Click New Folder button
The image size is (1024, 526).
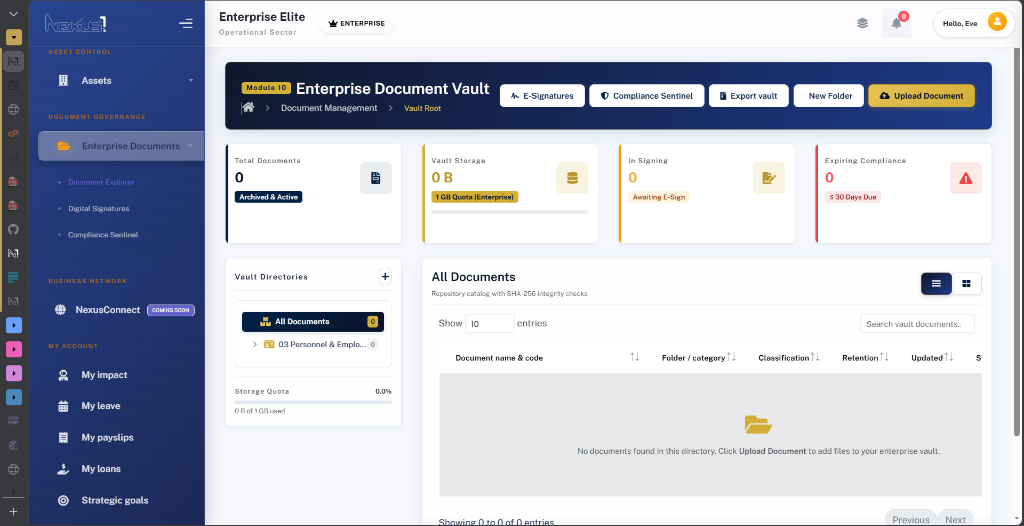830,95
